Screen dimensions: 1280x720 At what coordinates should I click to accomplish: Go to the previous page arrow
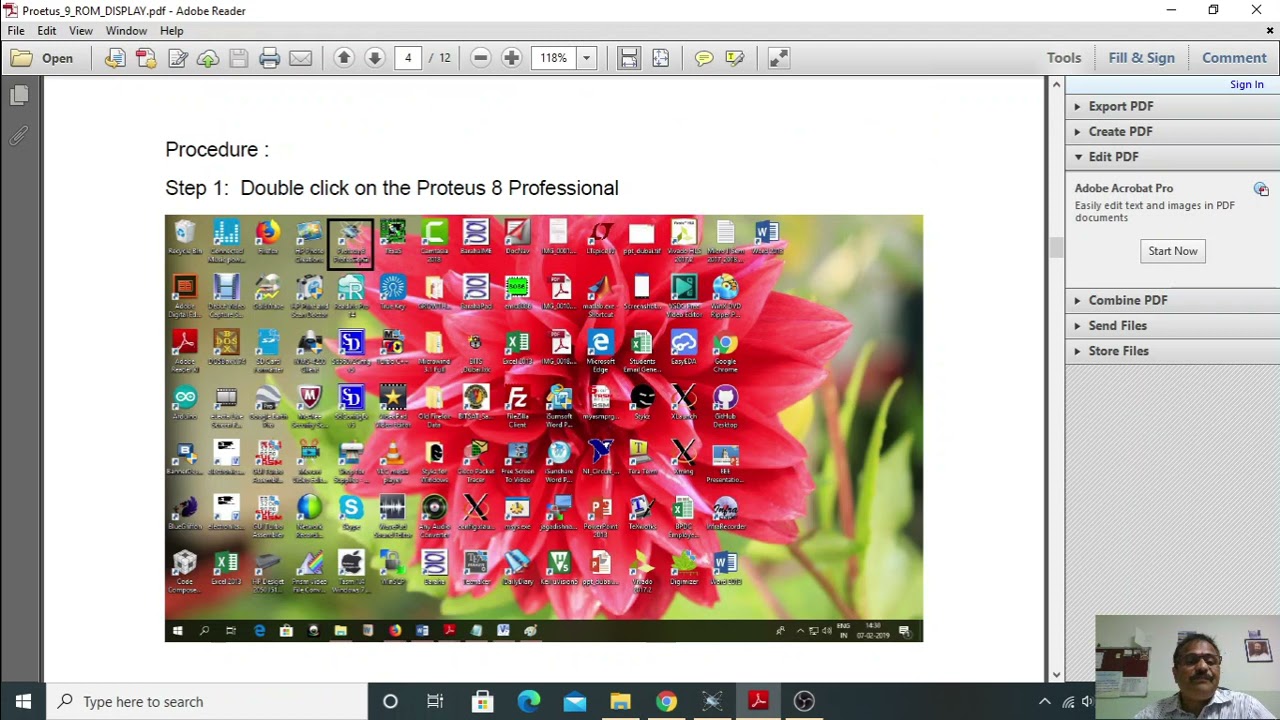click(343, 58)
